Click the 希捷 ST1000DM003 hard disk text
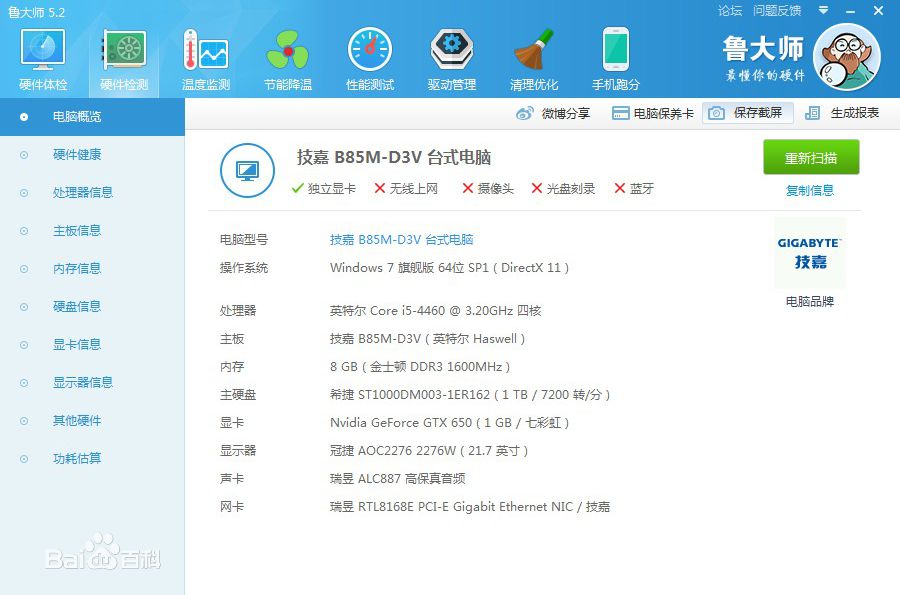The image size is (900, 595). click(470, 395)
